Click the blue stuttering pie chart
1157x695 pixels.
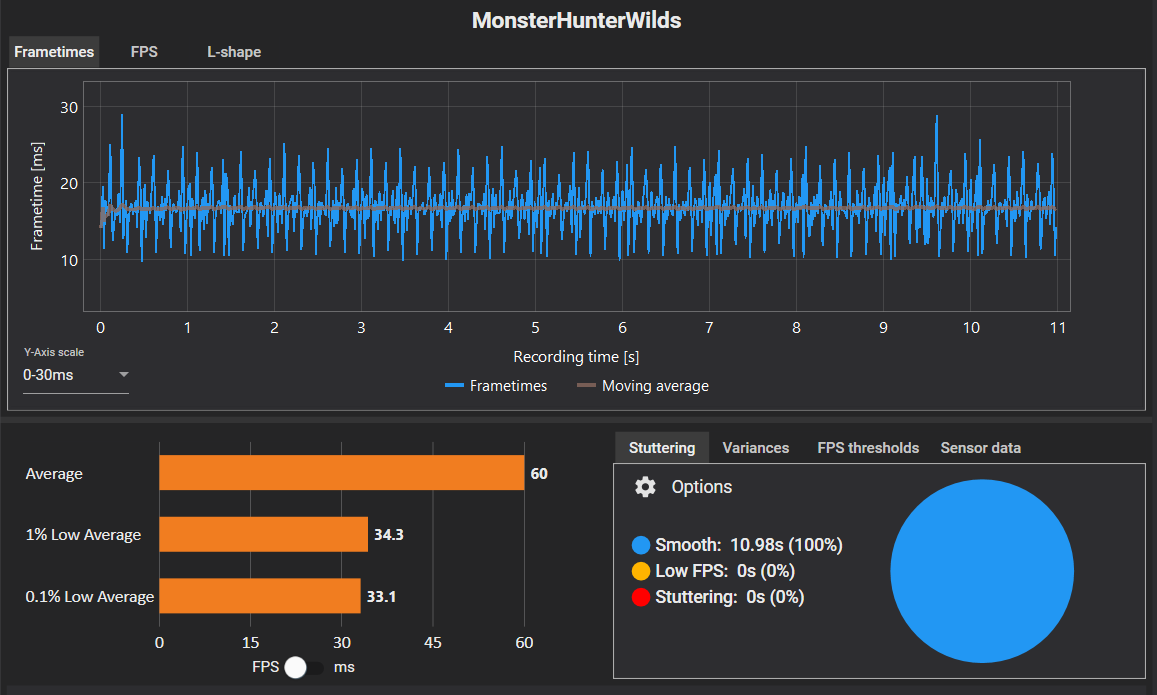tap(981, 571)
